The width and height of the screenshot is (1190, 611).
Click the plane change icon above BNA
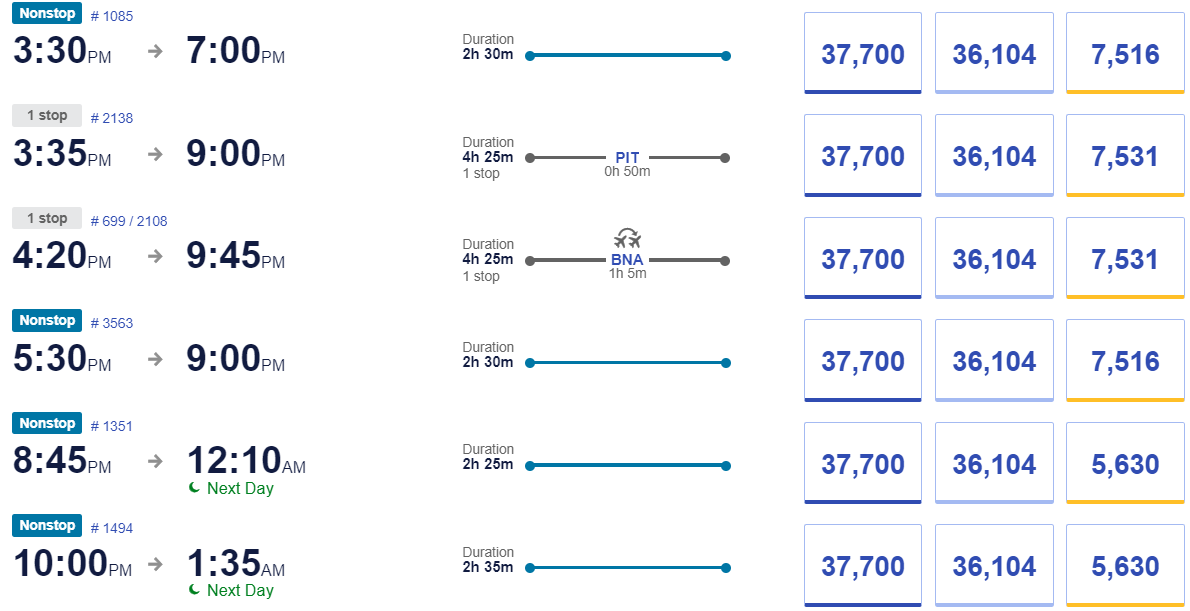(x=627, y=239)
